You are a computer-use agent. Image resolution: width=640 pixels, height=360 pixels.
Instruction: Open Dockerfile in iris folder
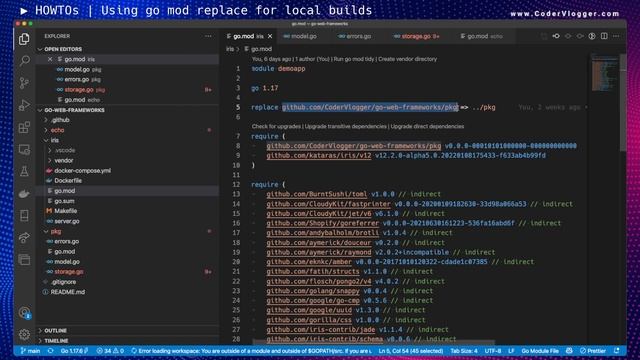[x=68, y=181]
